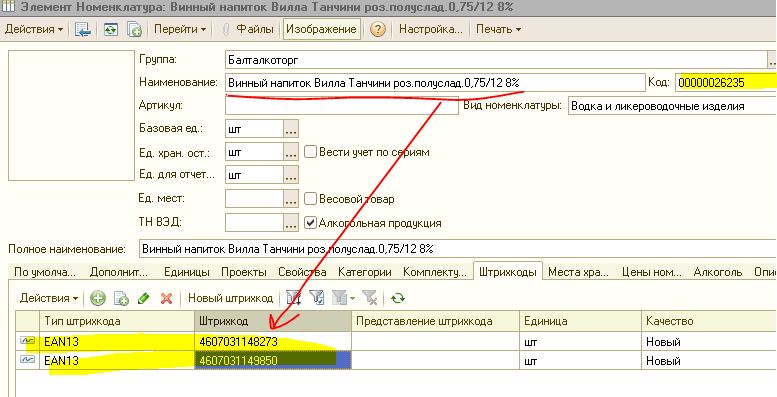Uncheck the Алкогольная продукция checkbox
Screen dimensions: 777x397
310,223
